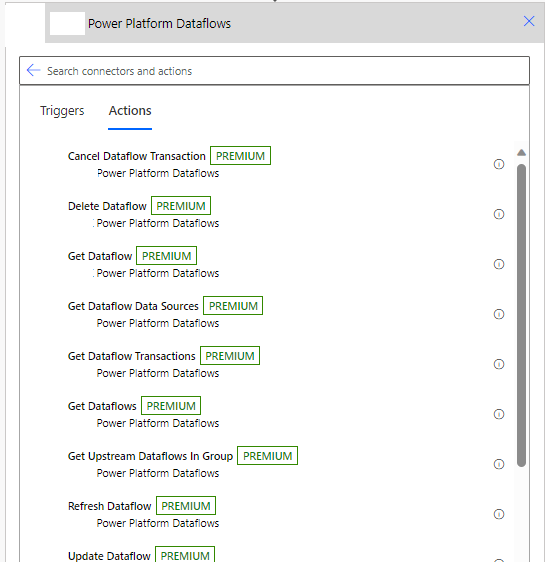The height and width of the screenshot is (562, 545).
Task: View info for Get Upstream Dataflows In Group
Action: (499, 464)
